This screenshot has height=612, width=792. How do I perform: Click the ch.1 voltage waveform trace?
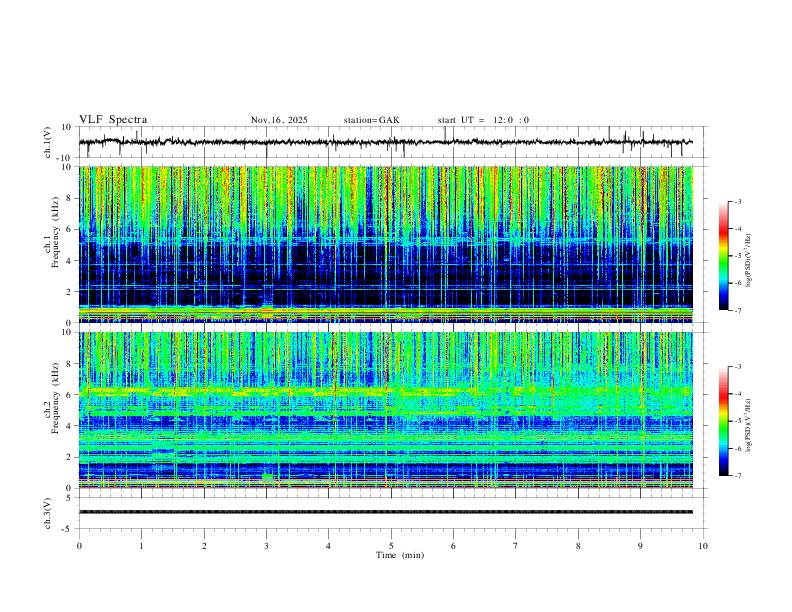click(x=385, y=142)
